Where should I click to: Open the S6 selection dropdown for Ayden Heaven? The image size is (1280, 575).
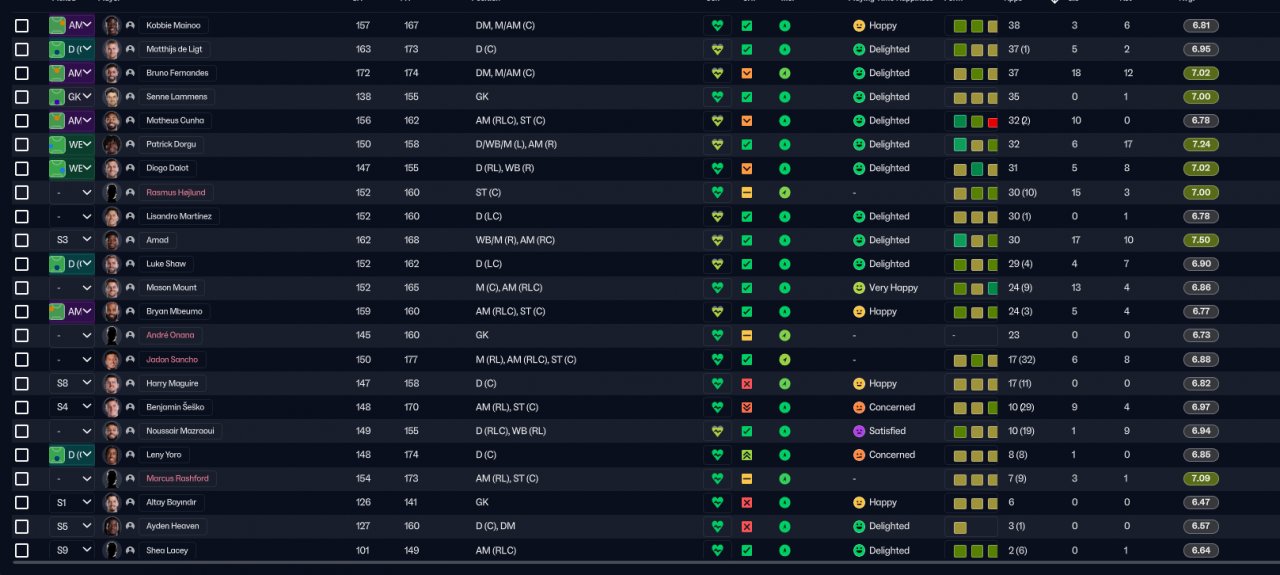72,526
